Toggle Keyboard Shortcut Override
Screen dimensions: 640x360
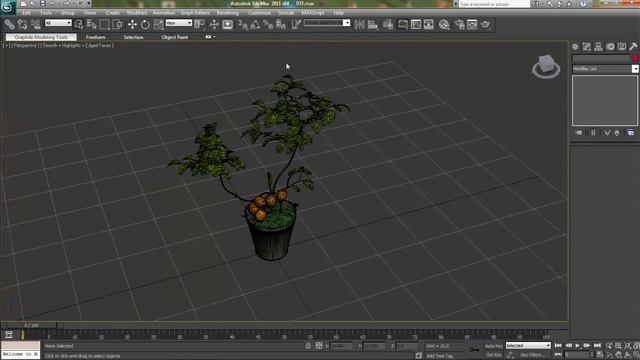point(227,24)
